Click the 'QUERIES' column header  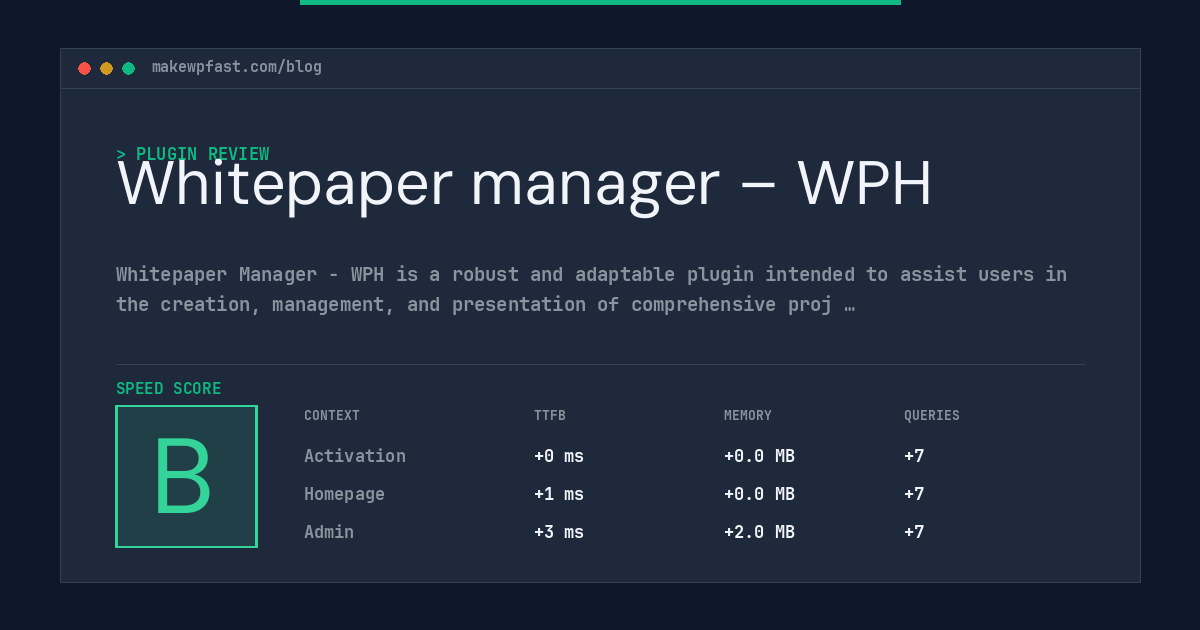click(x=932, y=416)
